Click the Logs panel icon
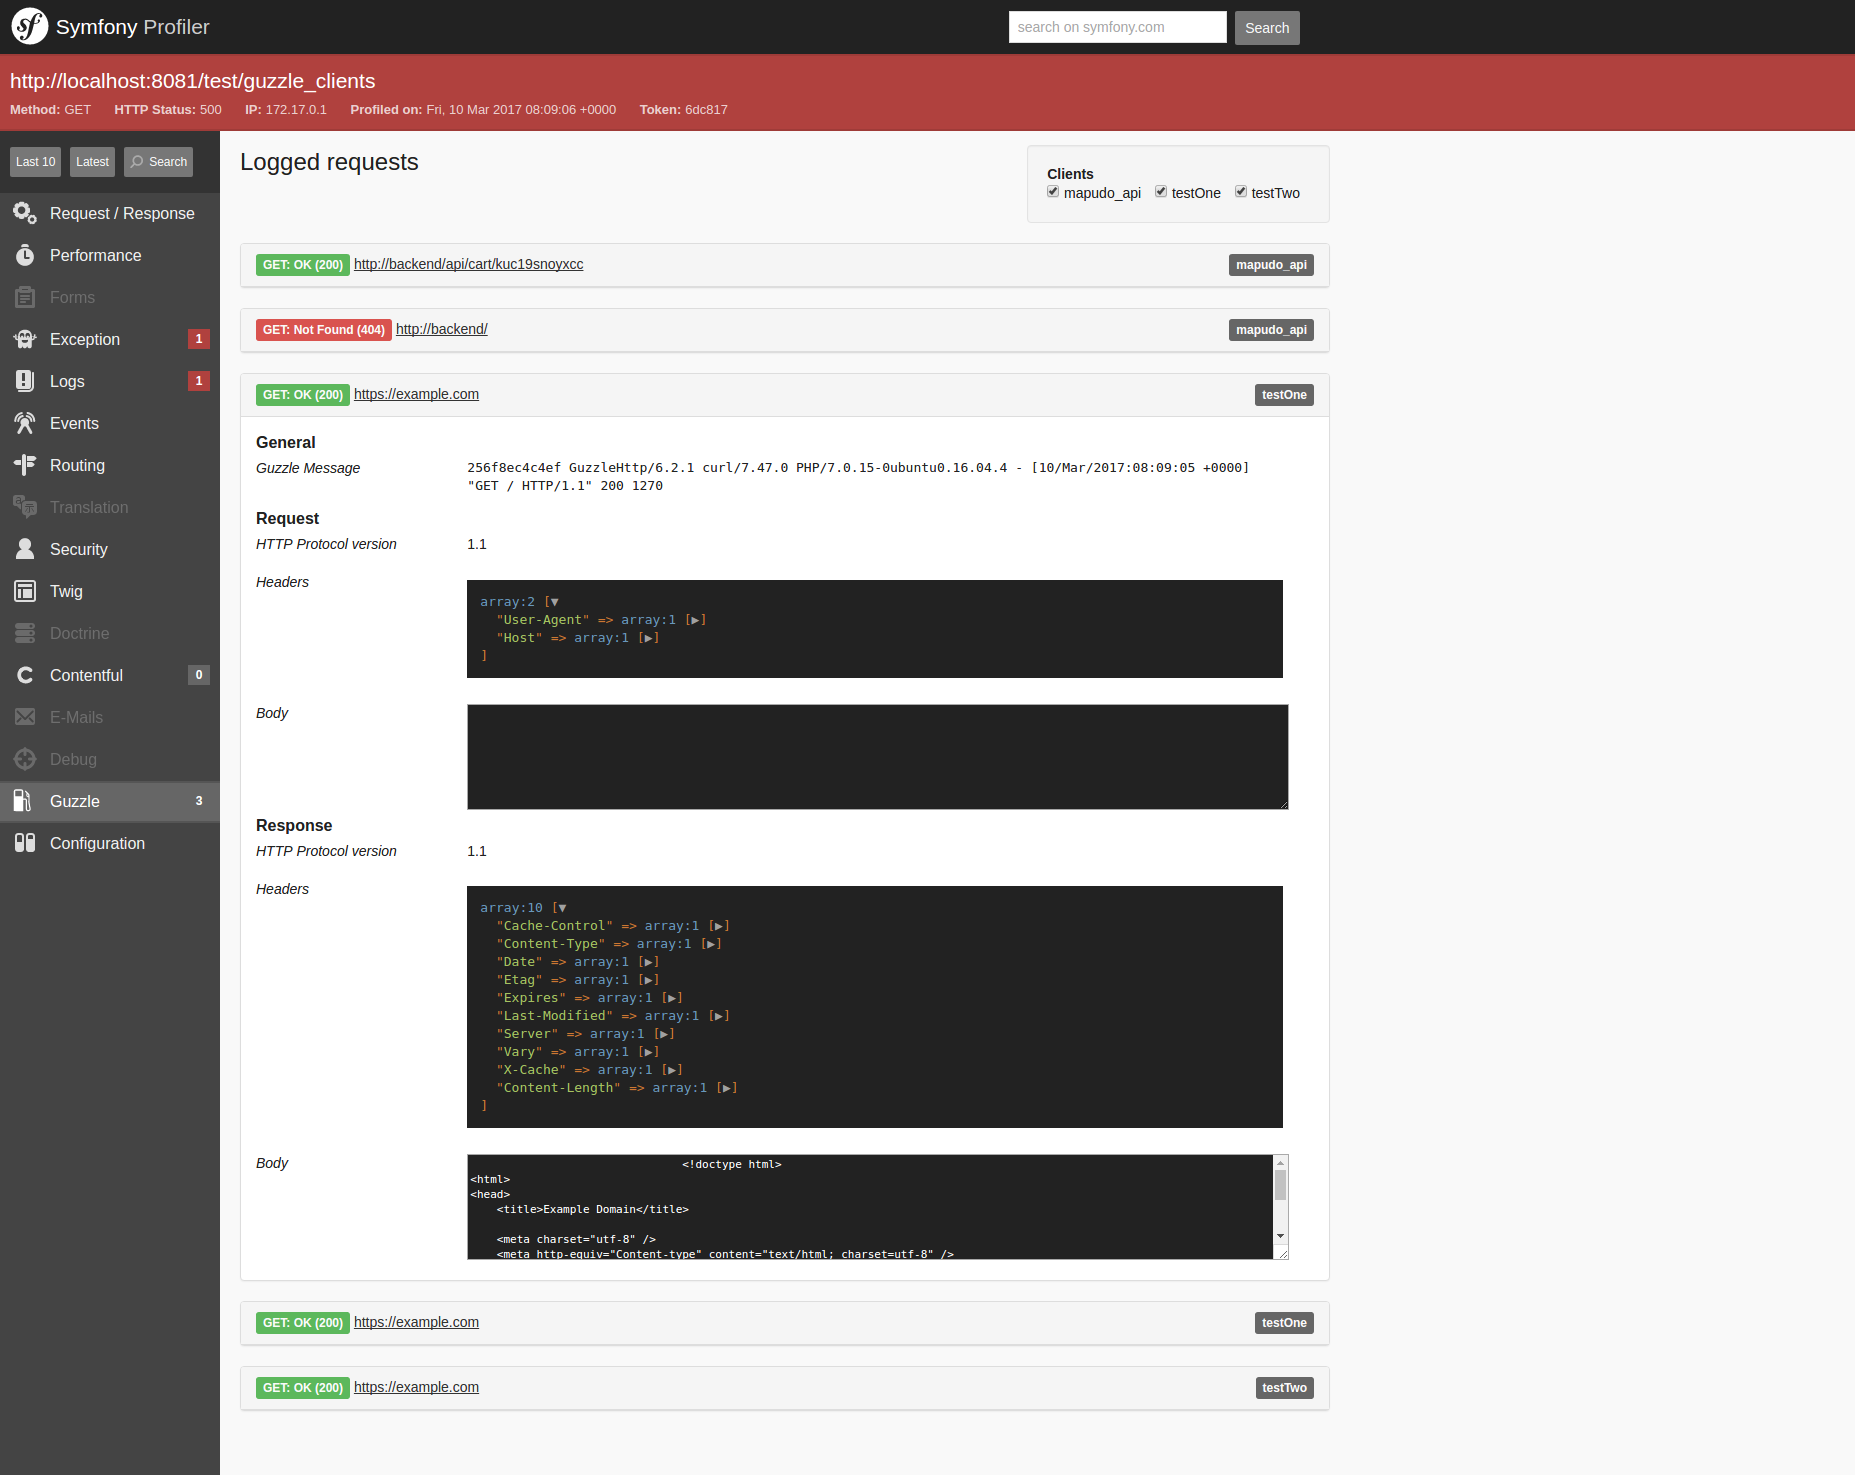Viewport: 1855px width, 1475px height. click(x=25, y=381)
